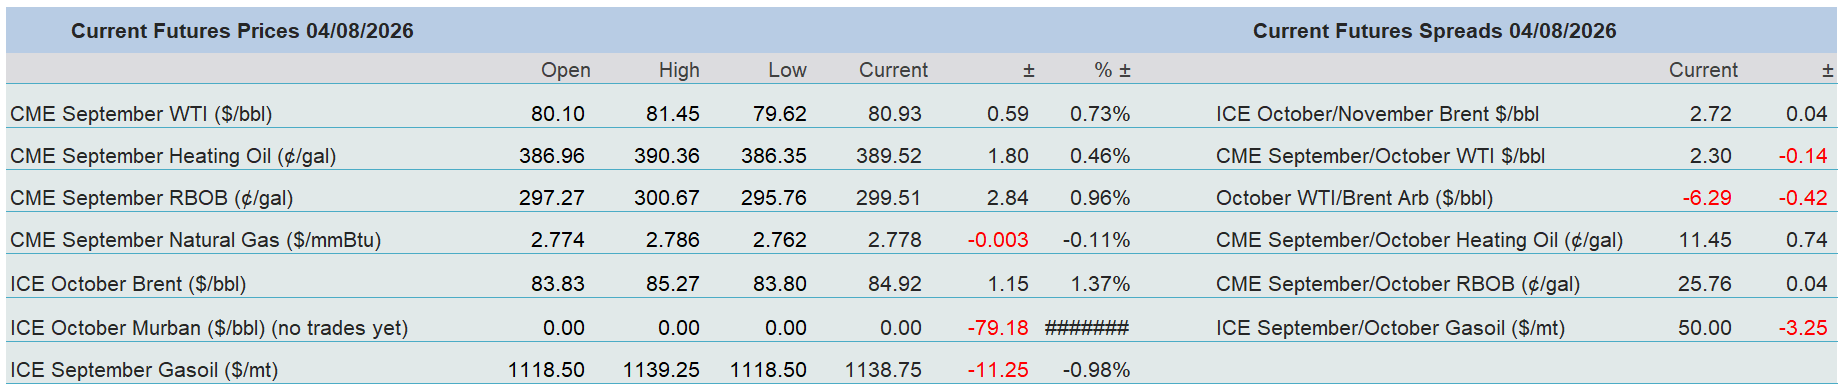The width and height of the screenshot is (1843, 391).
Task: Click ICE October/November Brent spread label
Action: click(x=1377, y=114)
